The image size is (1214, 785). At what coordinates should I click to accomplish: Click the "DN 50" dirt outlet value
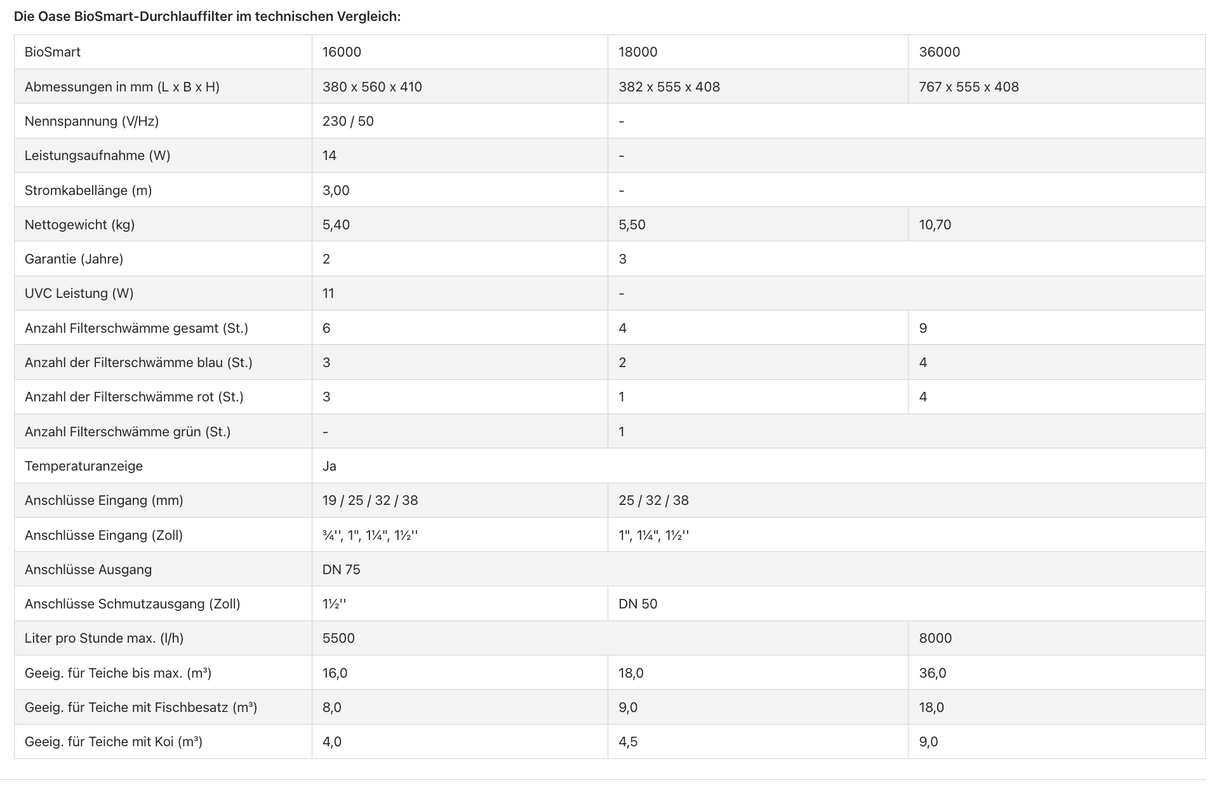(x=638, y=604)
